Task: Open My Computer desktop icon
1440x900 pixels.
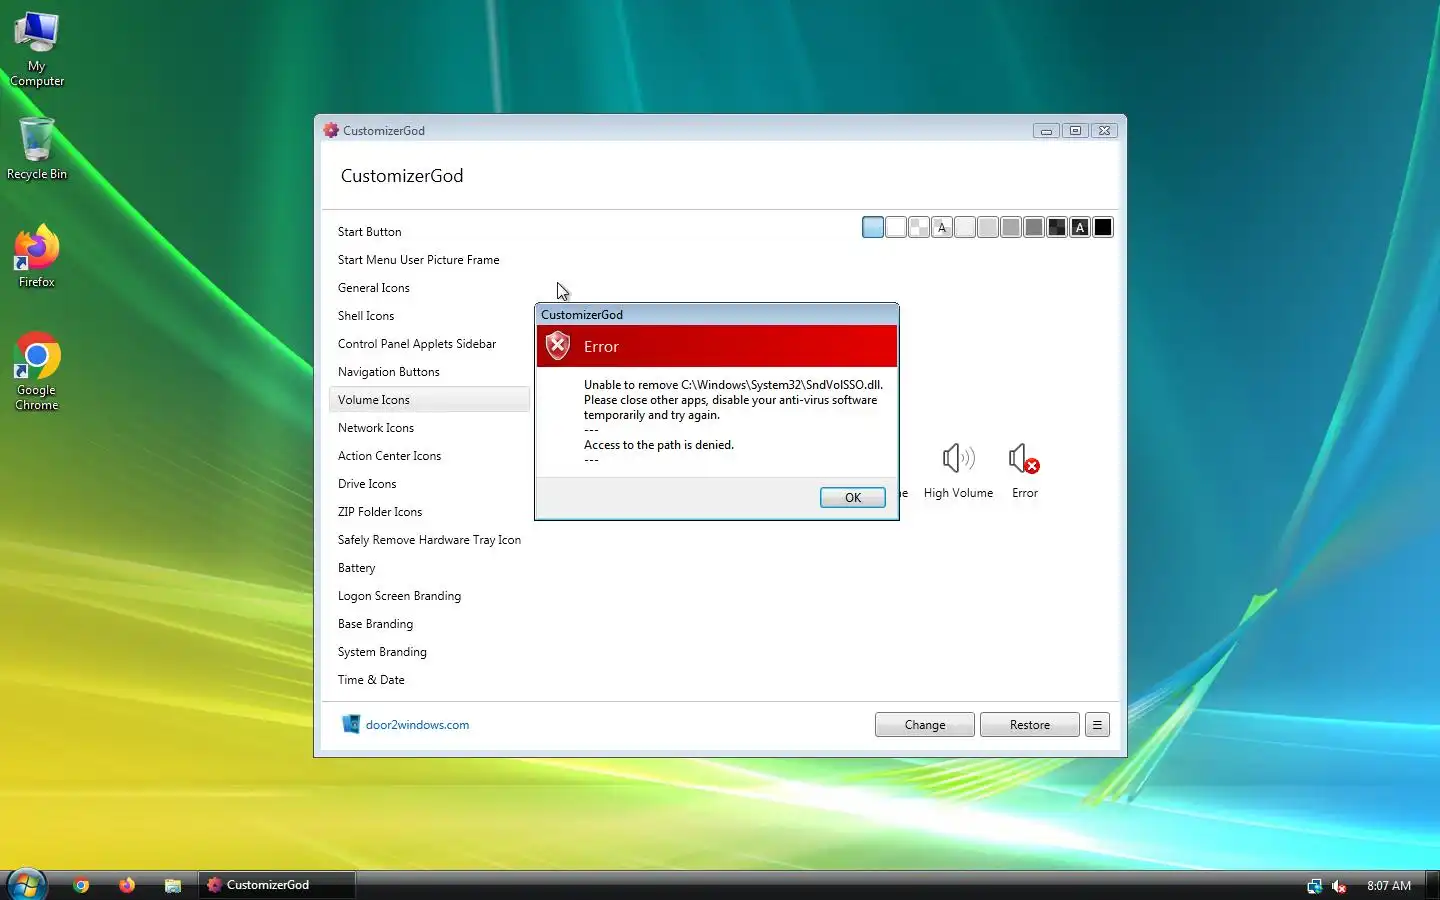Action: click(x=37, y=49)
